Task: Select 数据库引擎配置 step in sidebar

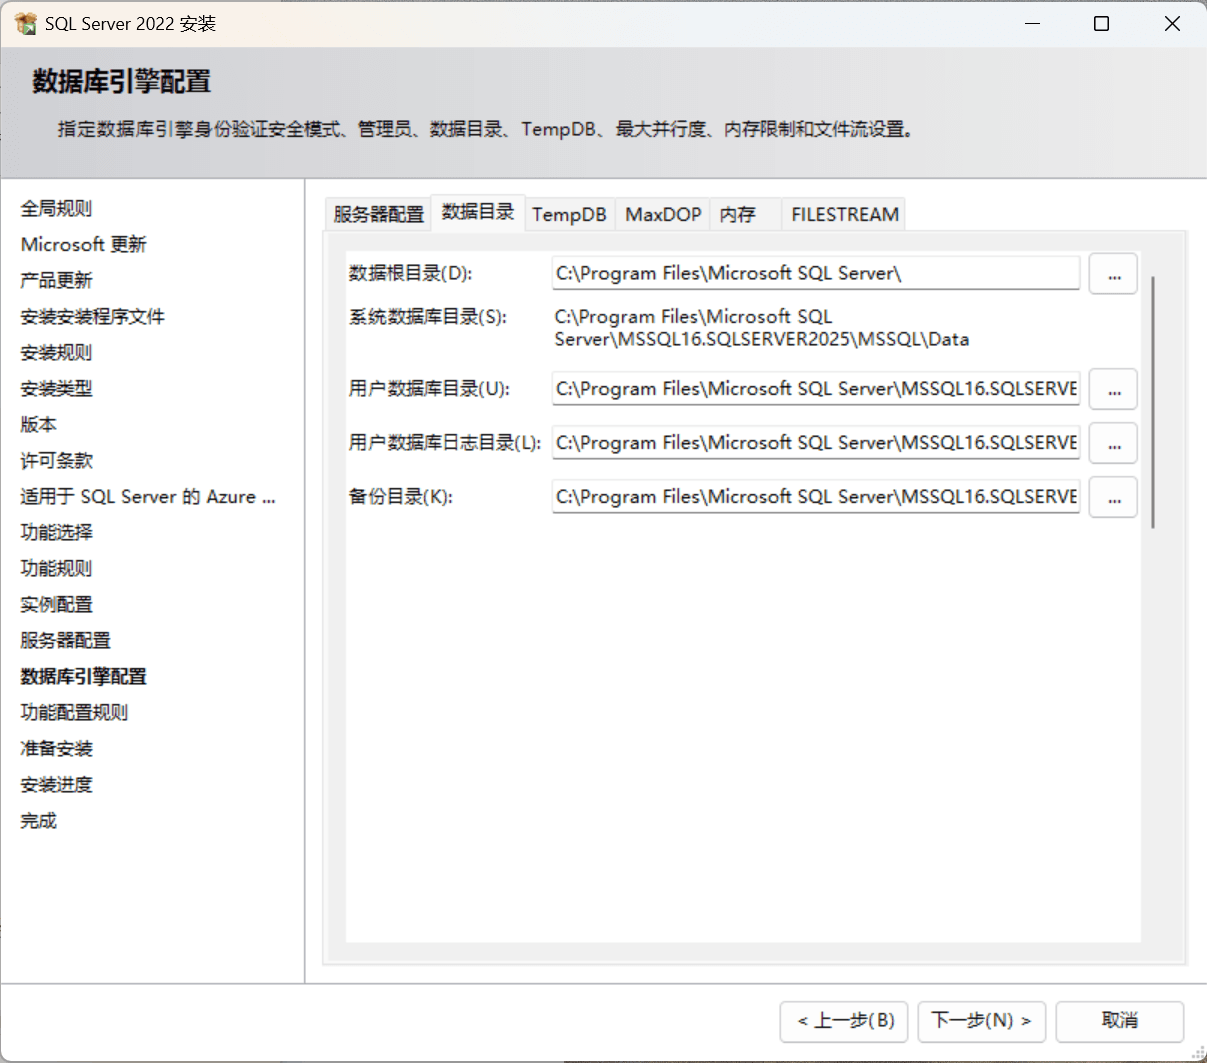Action: (x=83, y=676)
